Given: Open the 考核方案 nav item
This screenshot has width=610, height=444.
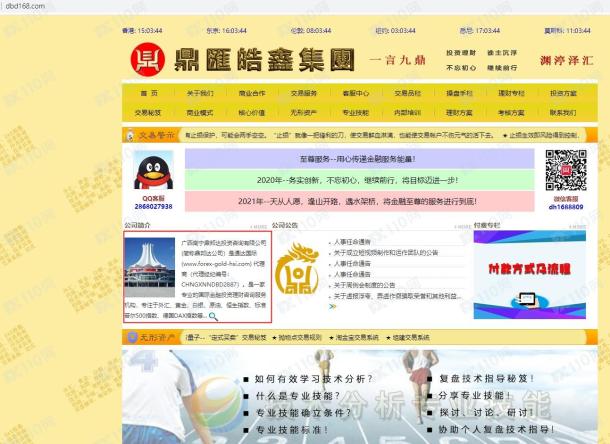Looking at the screenshot, I should (511, 112).
